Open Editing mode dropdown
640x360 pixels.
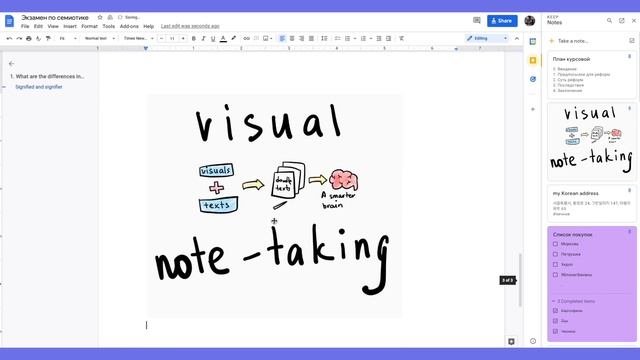tap(487, 38)
